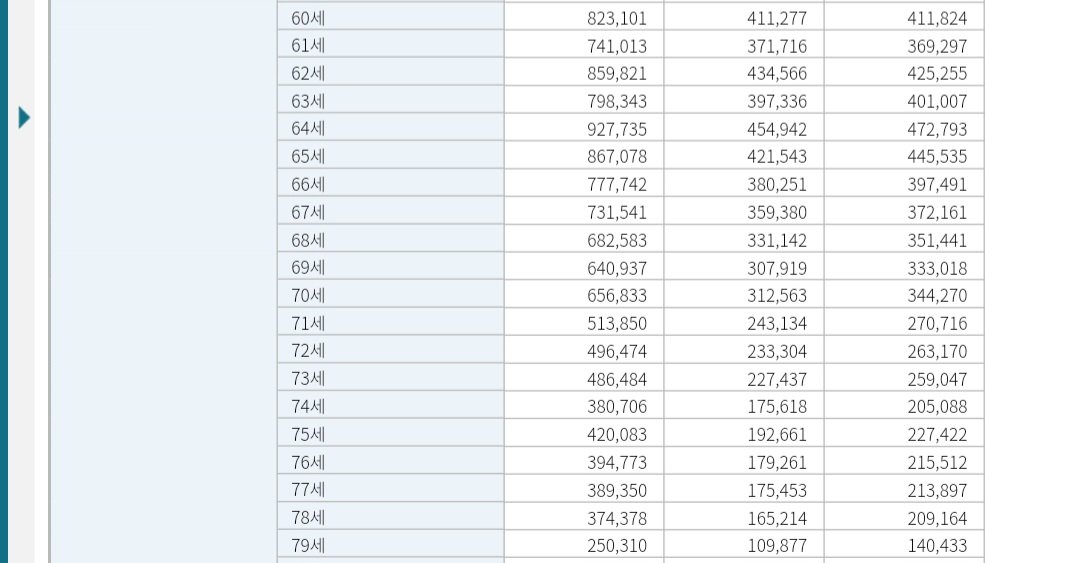The image size is (1080, 563).
Task: Select the cell with 140,433
Action: click(x=904, y=545)
